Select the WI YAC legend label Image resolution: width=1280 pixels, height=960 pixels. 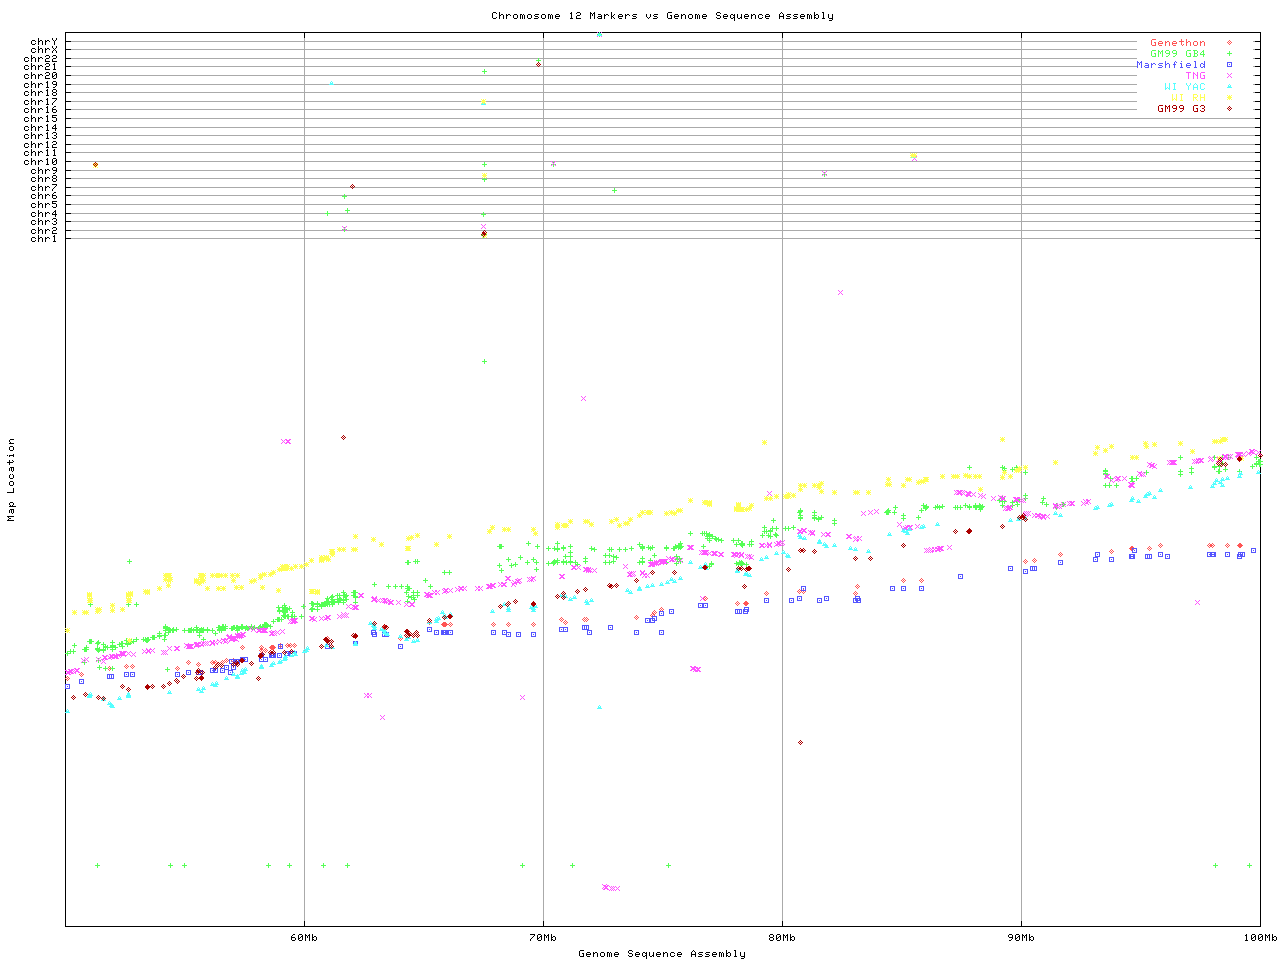(x=1184, y=87)
